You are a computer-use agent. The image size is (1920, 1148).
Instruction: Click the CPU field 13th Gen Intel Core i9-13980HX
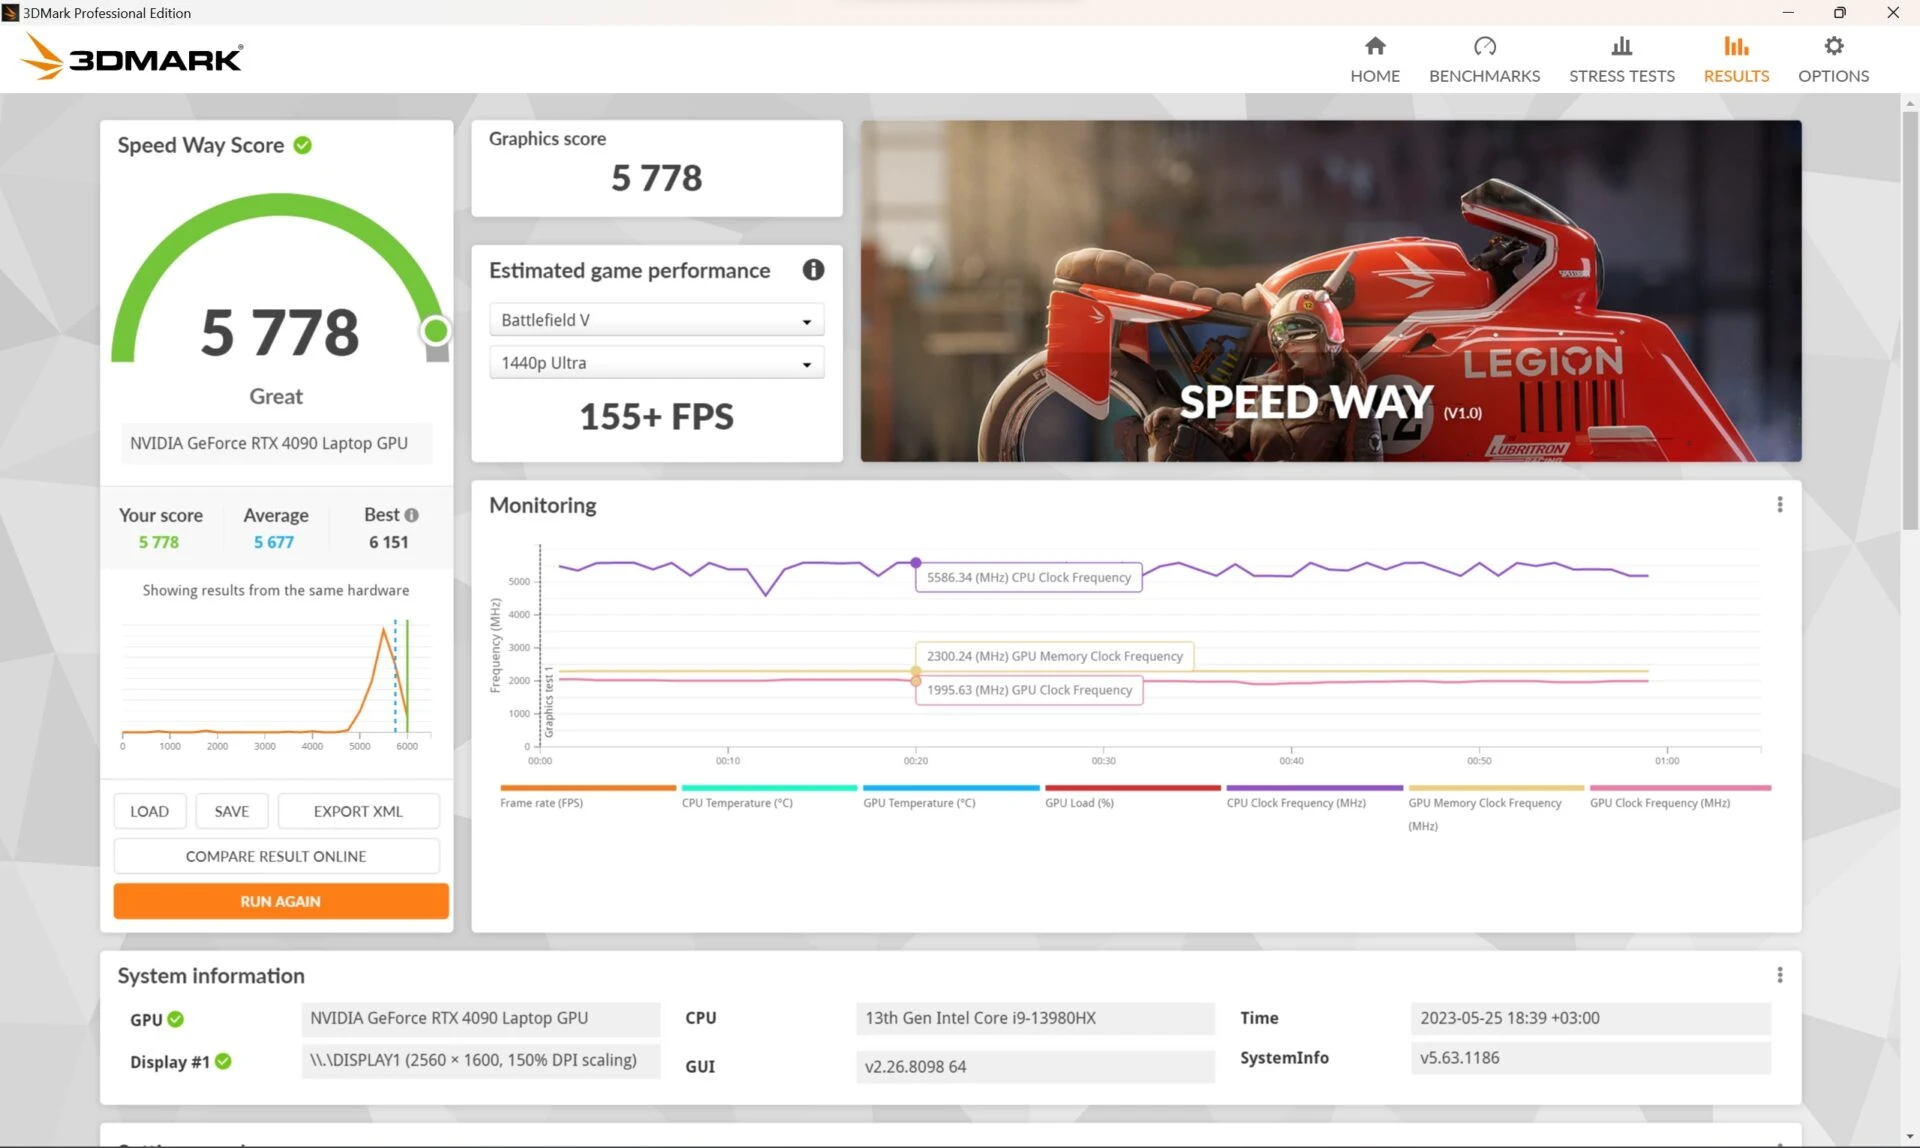(1035, 1018)
